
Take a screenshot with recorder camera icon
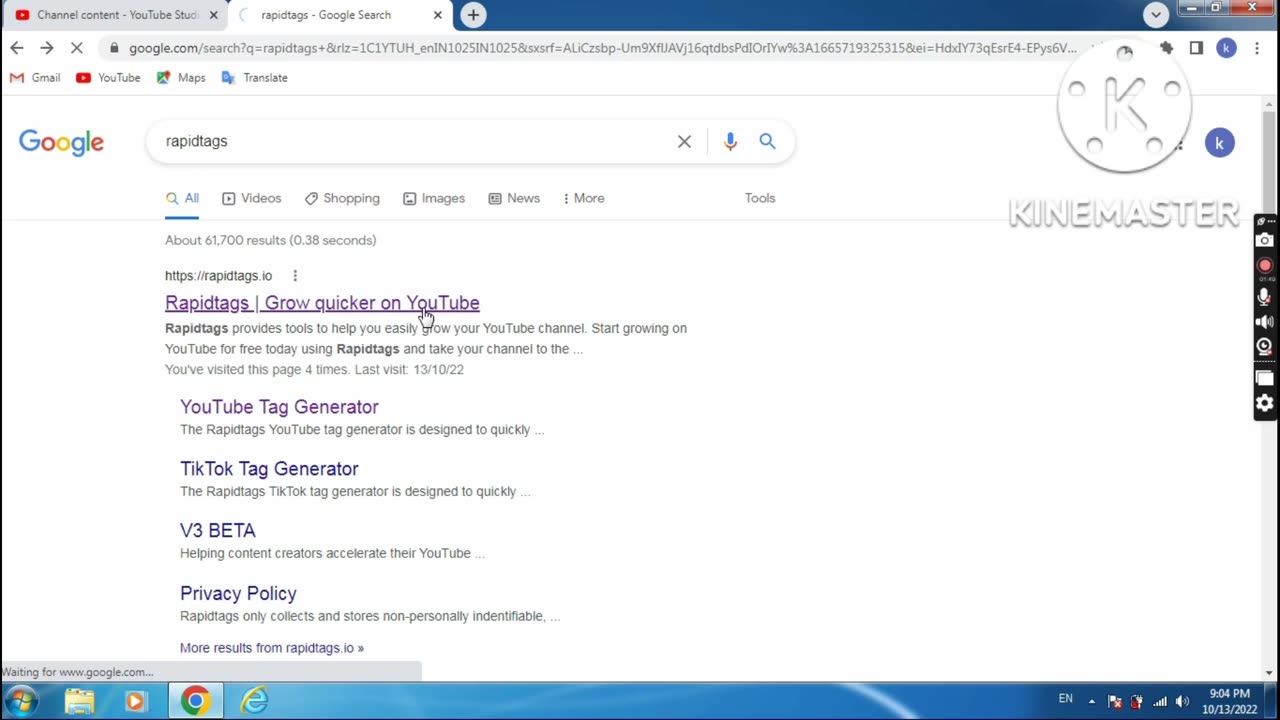[x=1265, y=240]
